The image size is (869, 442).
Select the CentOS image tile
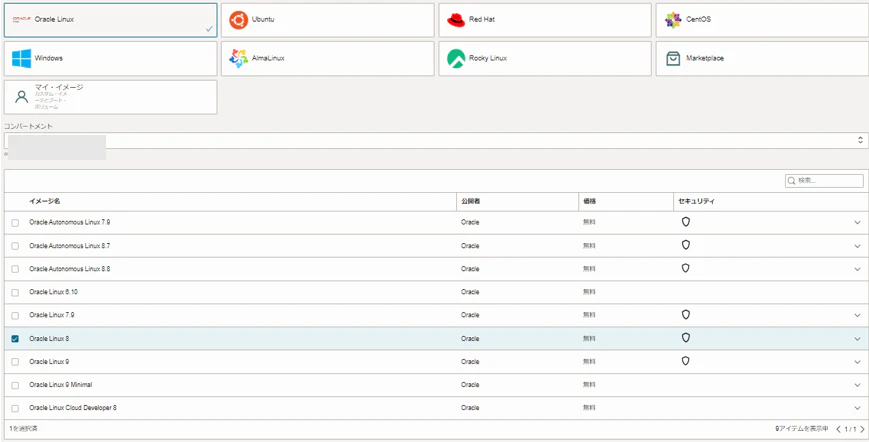click(762, 20)
